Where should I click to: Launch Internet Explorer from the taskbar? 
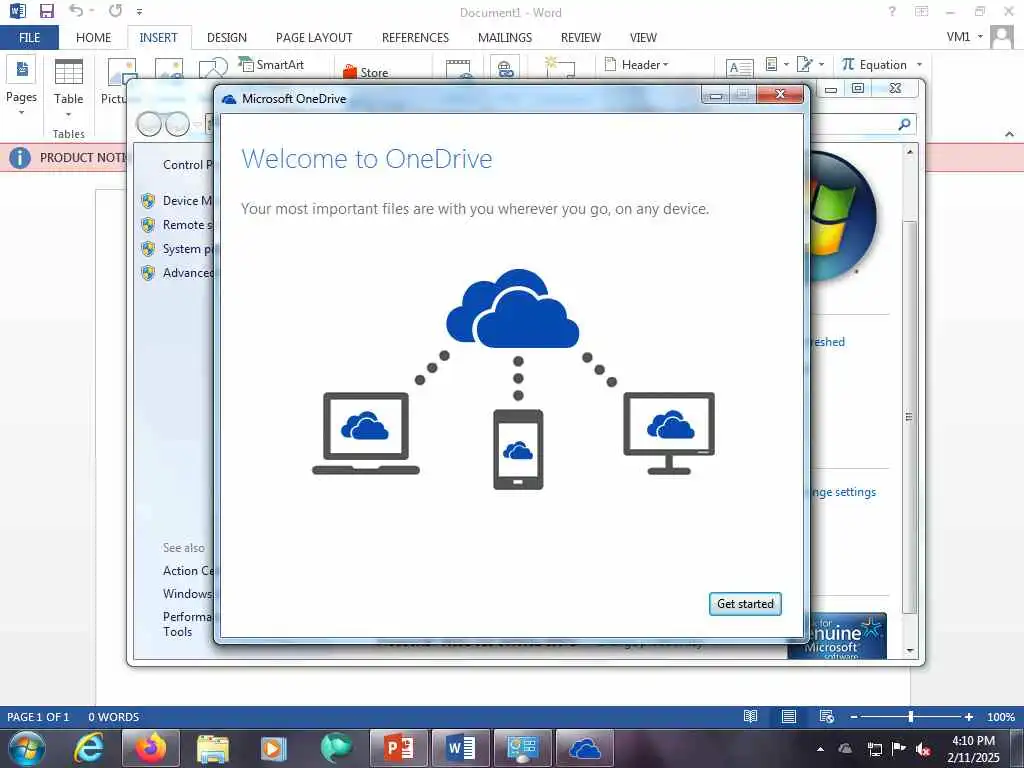[x=88, y=748]
